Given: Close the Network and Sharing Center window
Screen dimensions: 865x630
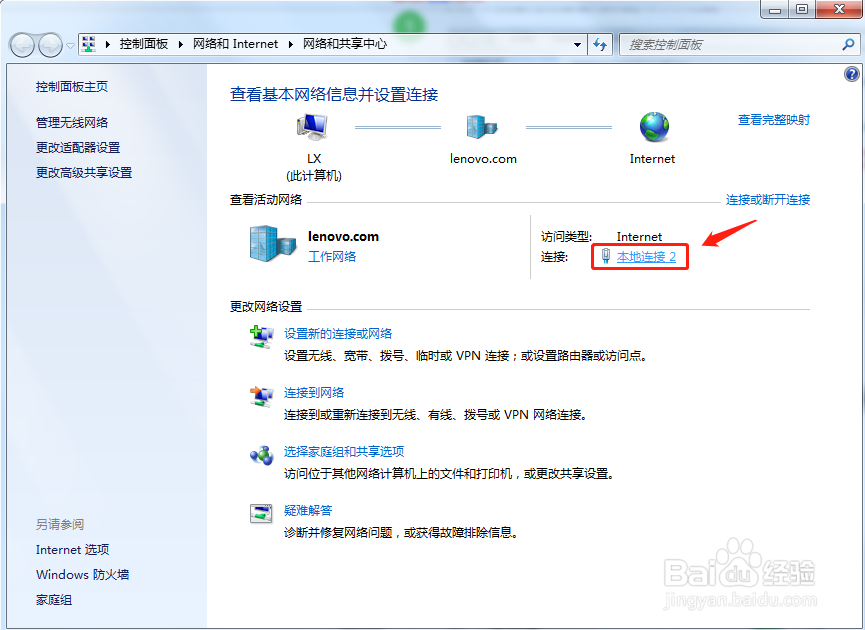Looking at the screenshot, I should coord(840,9).
